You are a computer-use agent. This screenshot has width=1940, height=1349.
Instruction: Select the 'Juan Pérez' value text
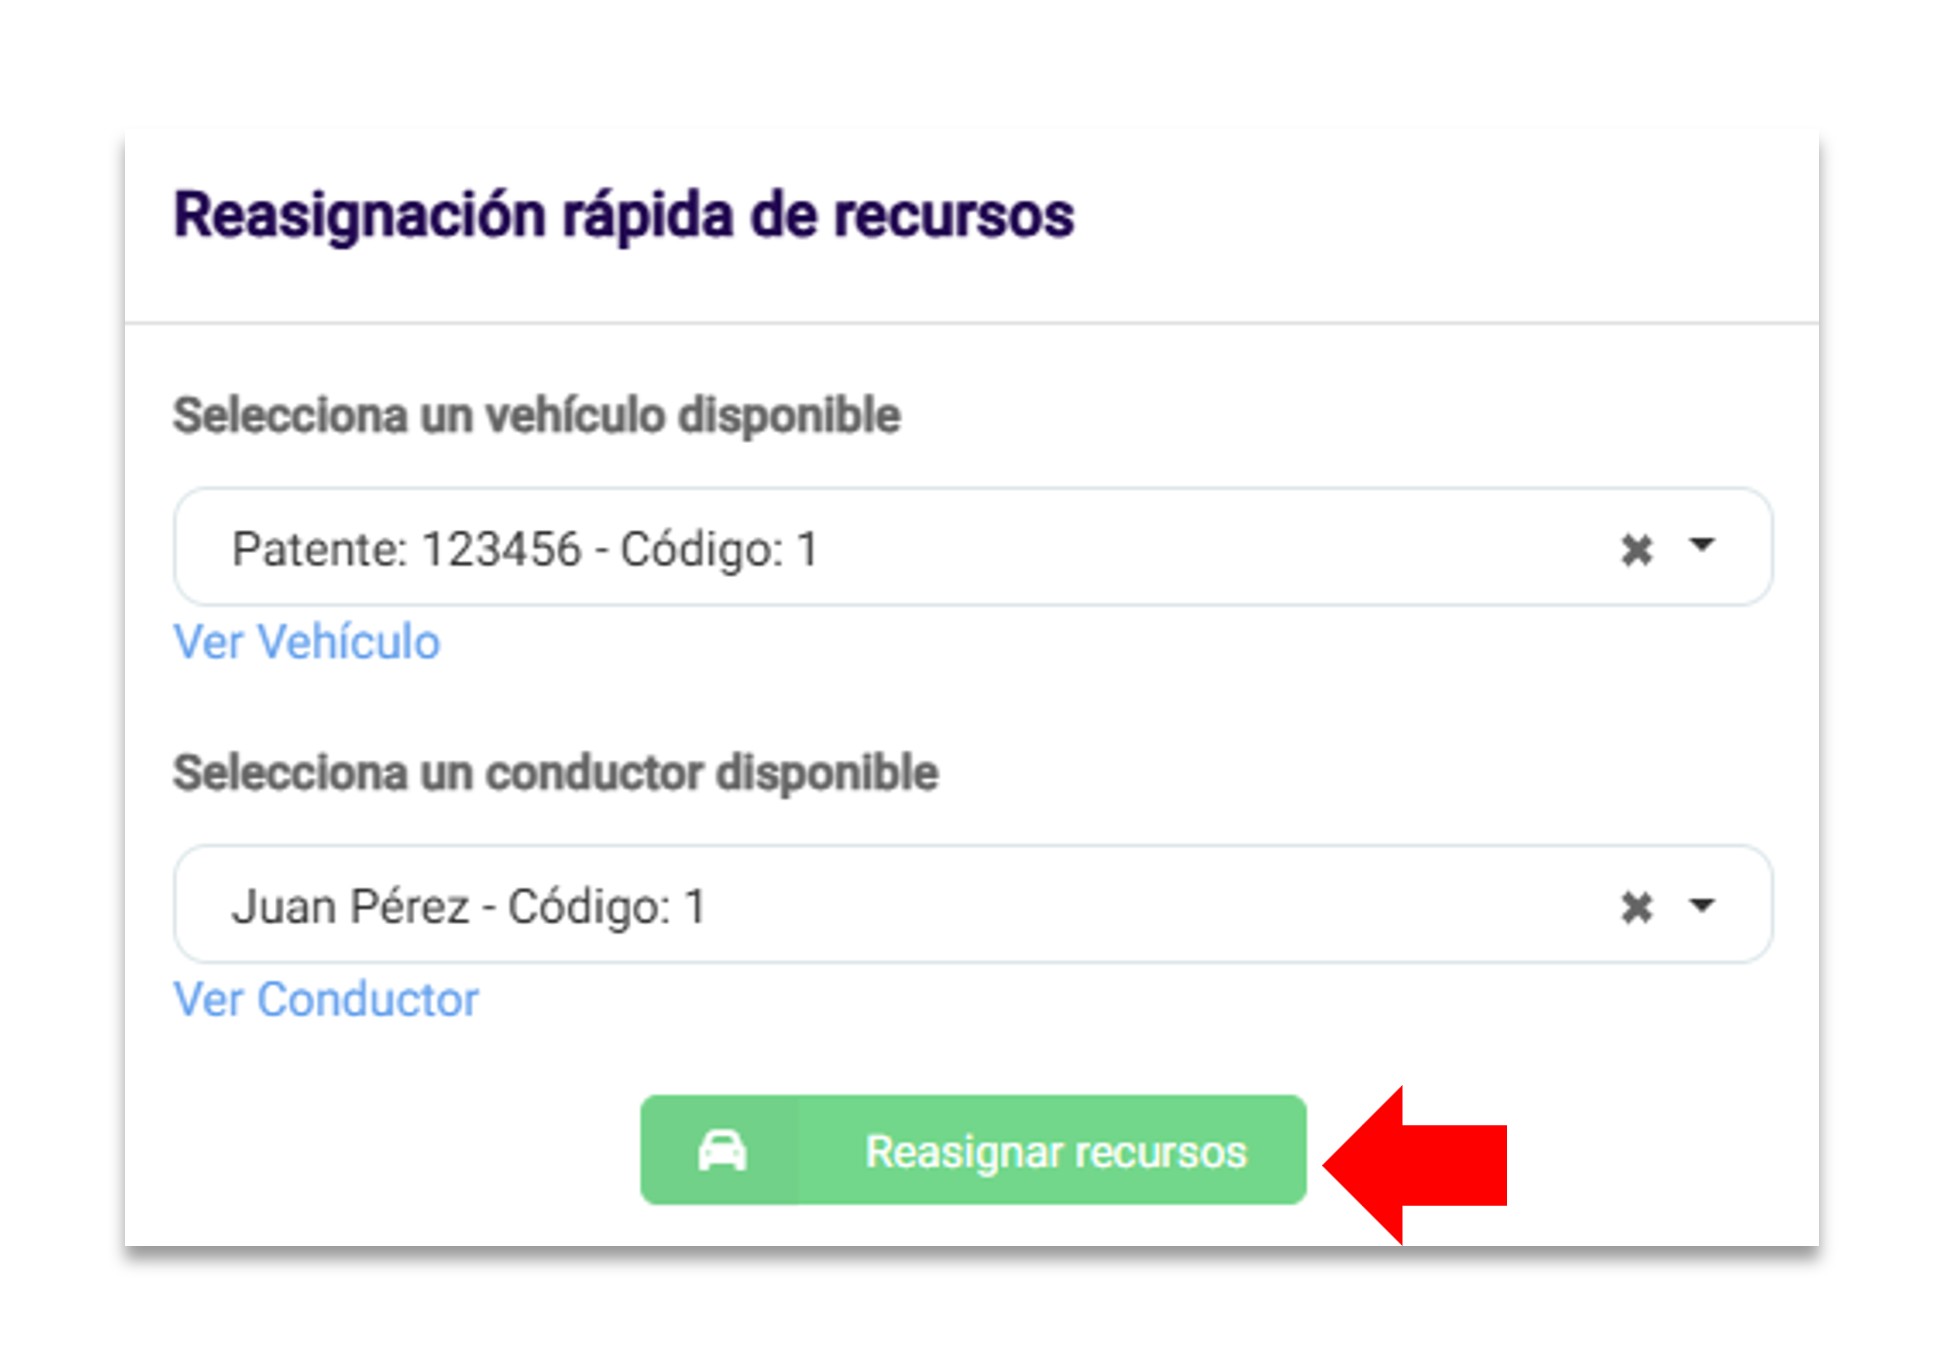coord(350,907)
